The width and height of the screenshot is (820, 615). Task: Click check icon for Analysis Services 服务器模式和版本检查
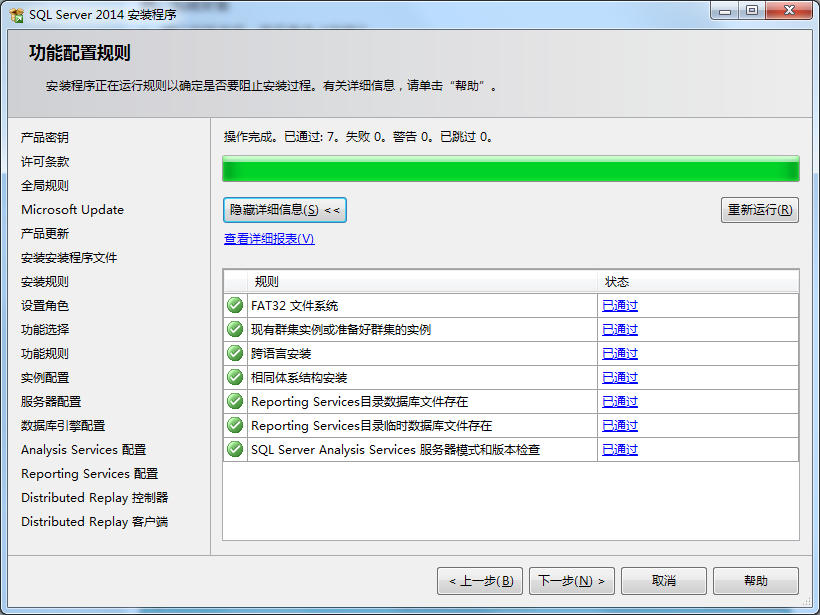click(x=235, y=449)
